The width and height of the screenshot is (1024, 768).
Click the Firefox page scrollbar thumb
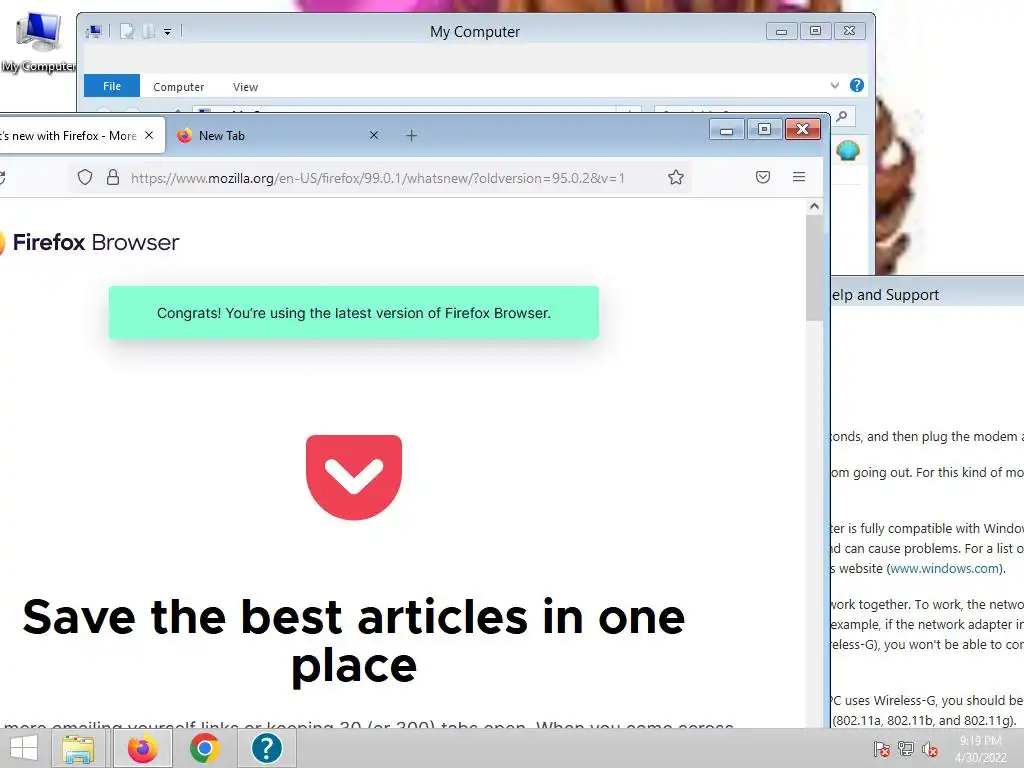[x=814, y=268]
